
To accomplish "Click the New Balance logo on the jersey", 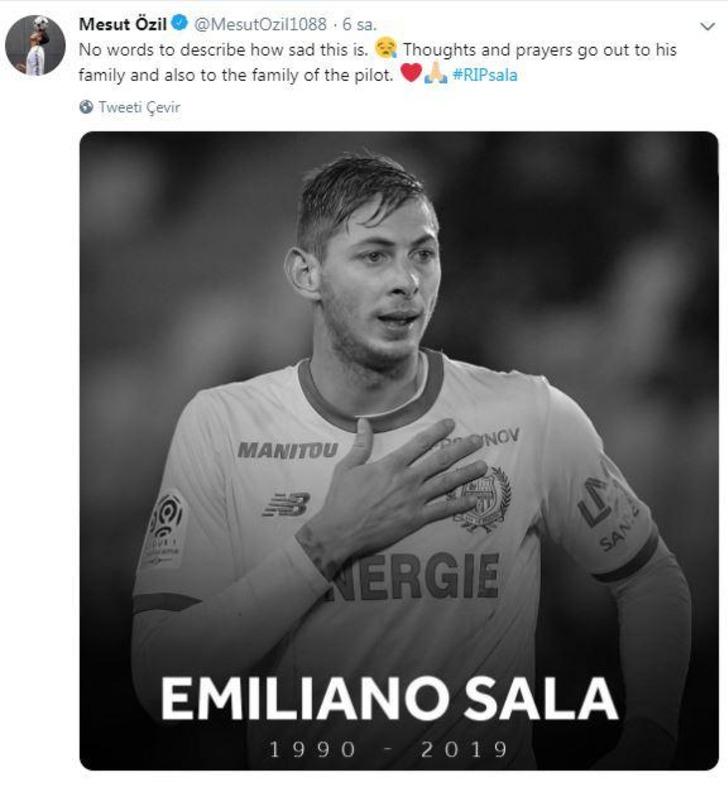I will 285,505.
